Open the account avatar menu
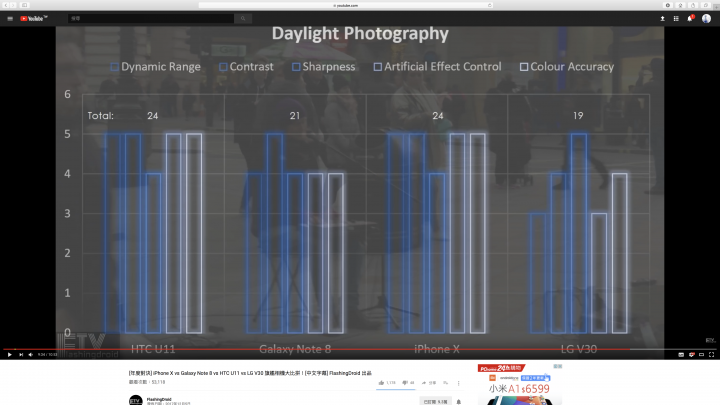This screenshot has height=405, width=720. (706, 19)
